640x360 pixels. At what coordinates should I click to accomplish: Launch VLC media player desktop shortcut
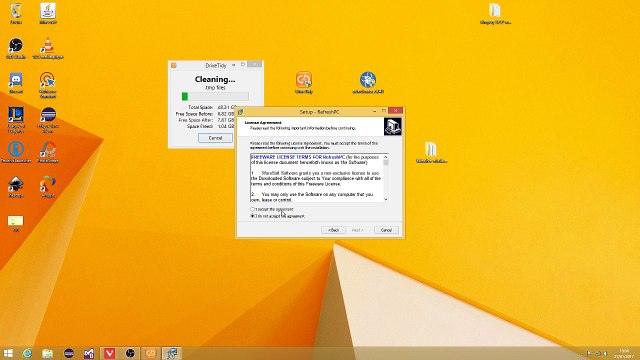tap(48, 48)
